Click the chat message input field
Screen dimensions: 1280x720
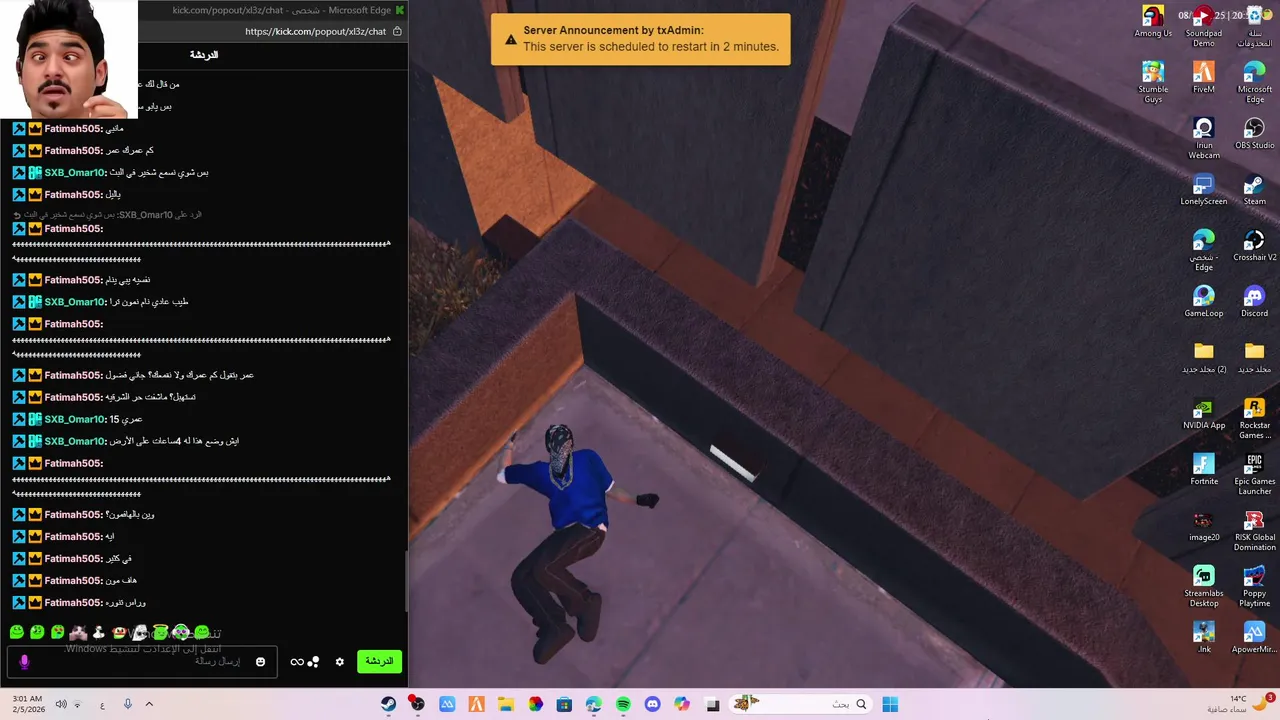[141, 662]
